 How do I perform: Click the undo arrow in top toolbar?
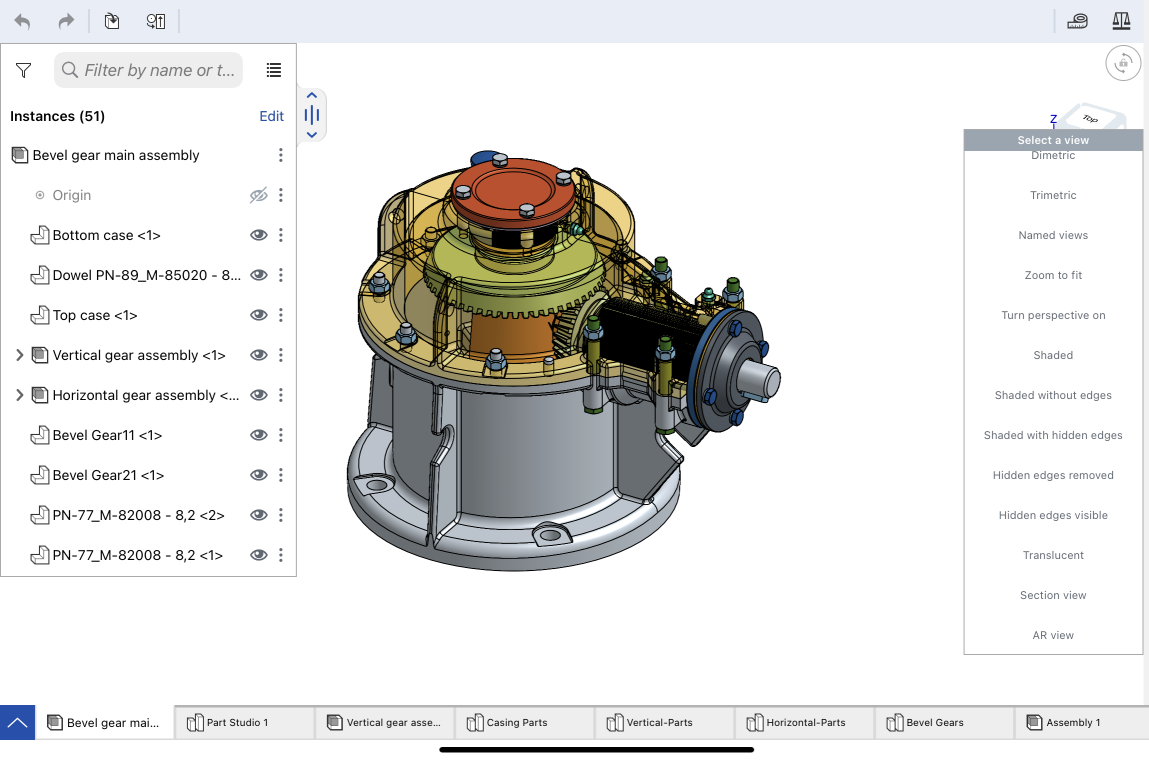click(x=22, y=21)
